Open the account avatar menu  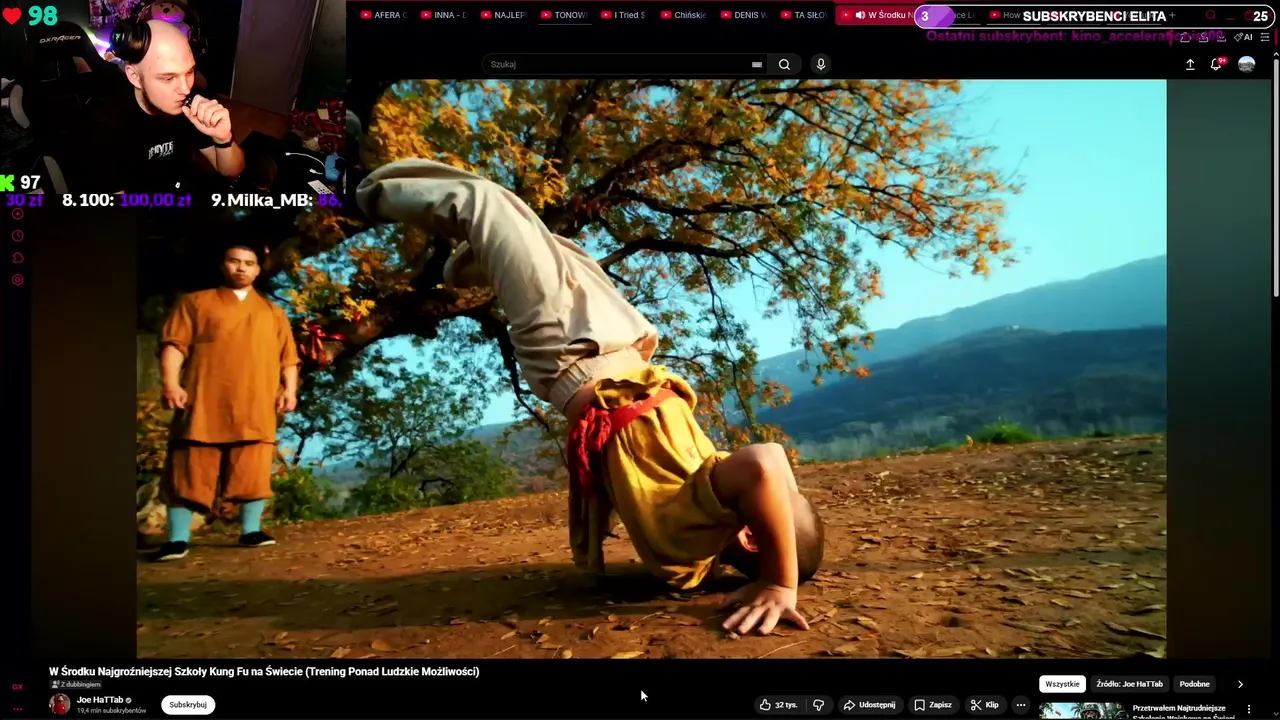click(x=1246, y=64)
